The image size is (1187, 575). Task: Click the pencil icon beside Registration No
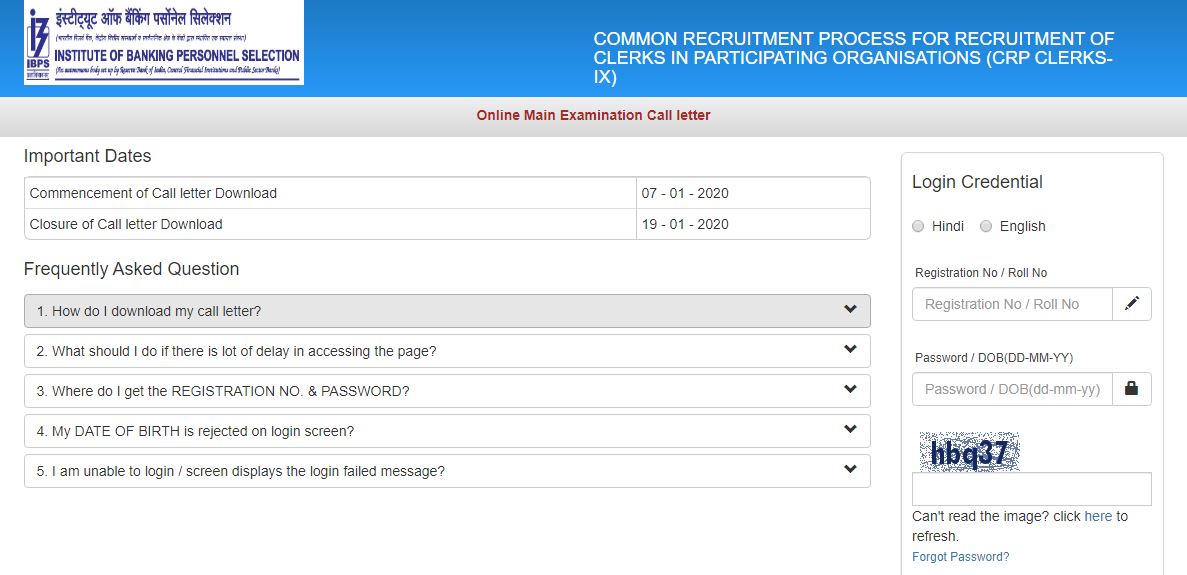(1132, 304)
